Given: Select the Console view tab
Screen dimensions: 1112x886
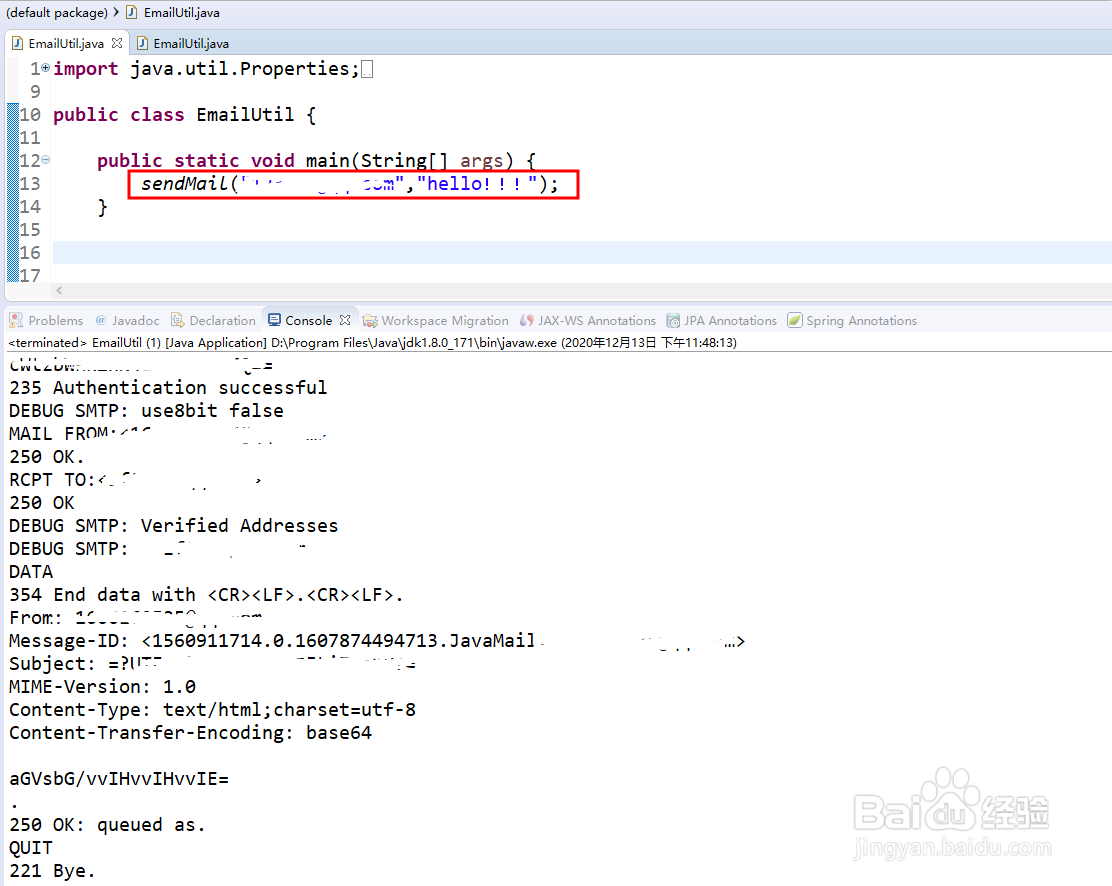Looking at the screenshot, I should click(308, 321).
